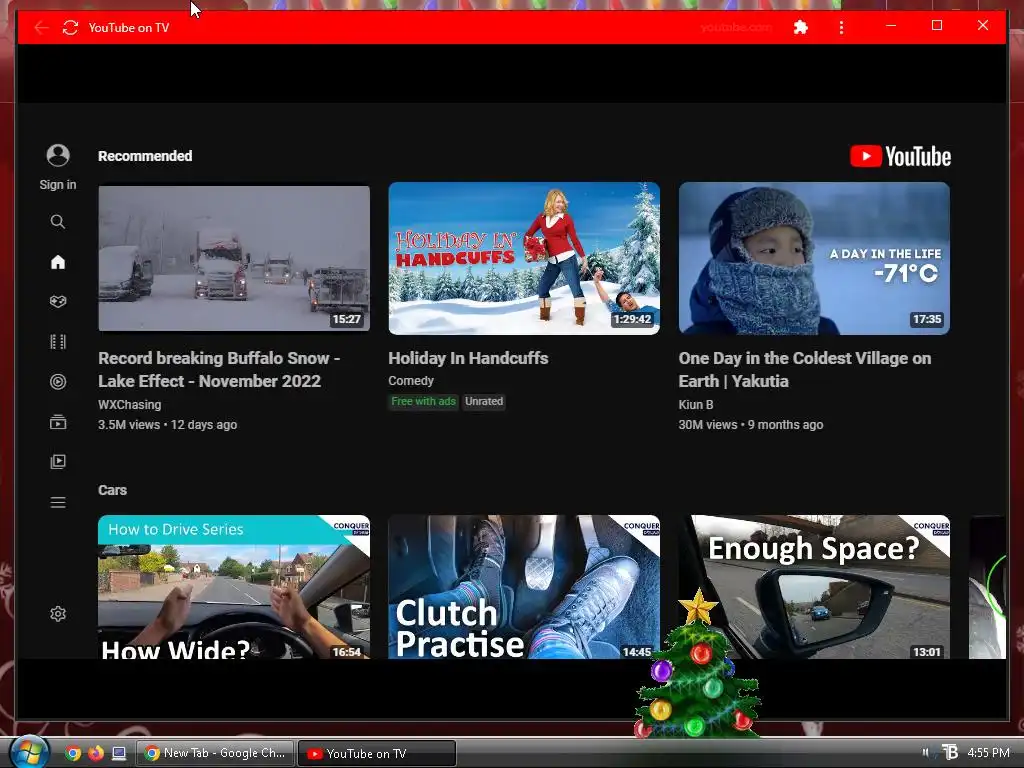Open the Settings gear in sidebar

tap(58, 614)
